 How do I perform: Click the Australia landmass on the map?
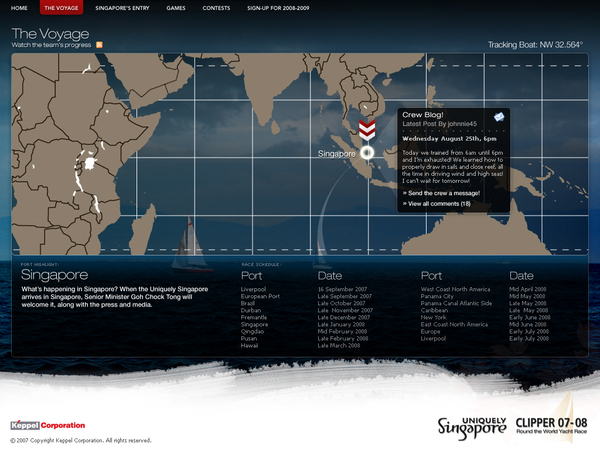pyautogui.click(x=478, y=233)
